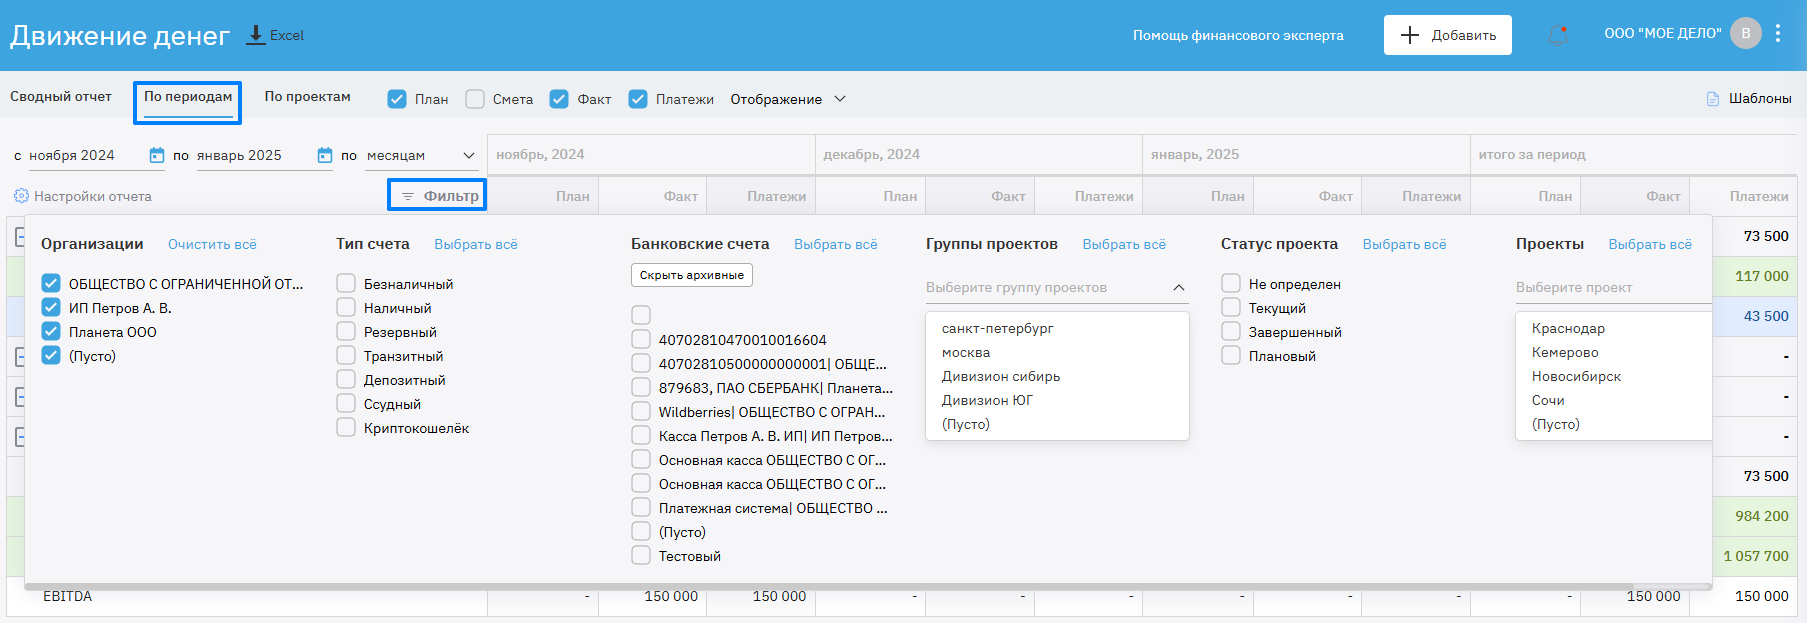Click Скрыть архивные button

692,275
